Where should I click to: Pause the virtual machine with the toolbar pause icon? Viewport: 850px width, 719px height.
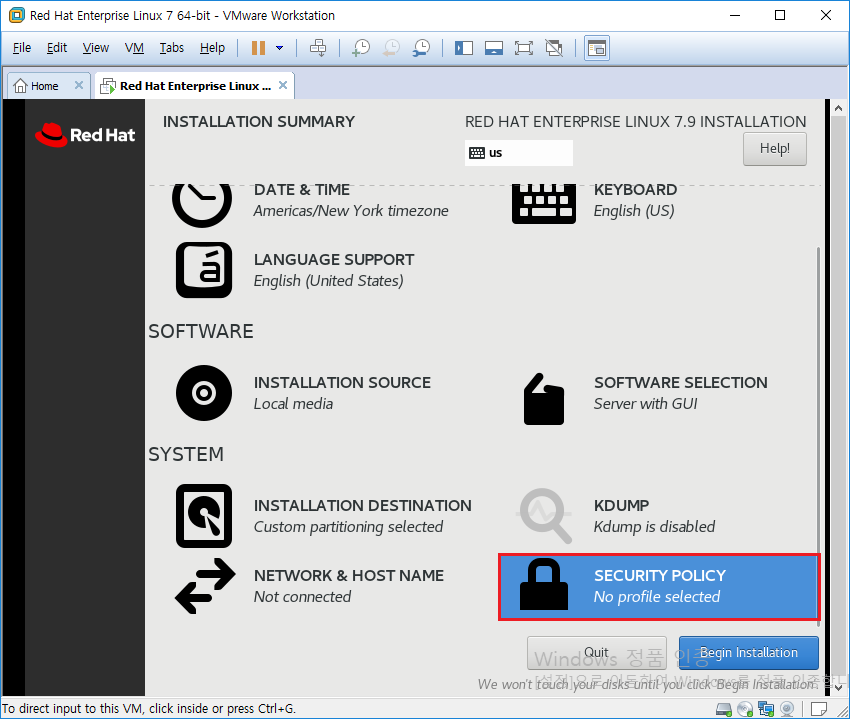pyautogui.click(x=259, y=48)
